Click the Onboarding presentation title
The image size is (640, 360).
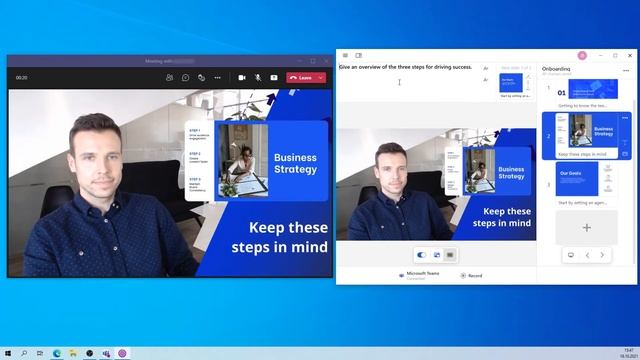[x=556, y=69]
